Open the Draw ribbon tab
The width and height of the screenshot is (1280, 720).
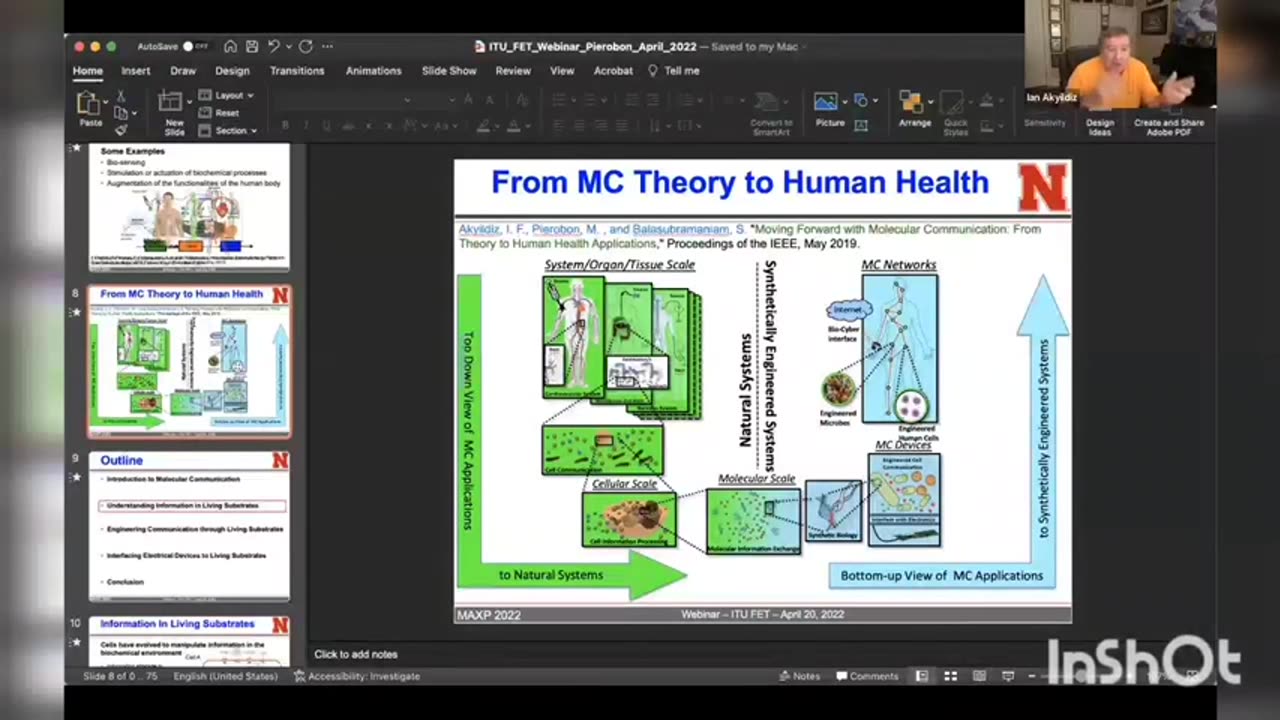pyautogui.click(x=183, y=71)
